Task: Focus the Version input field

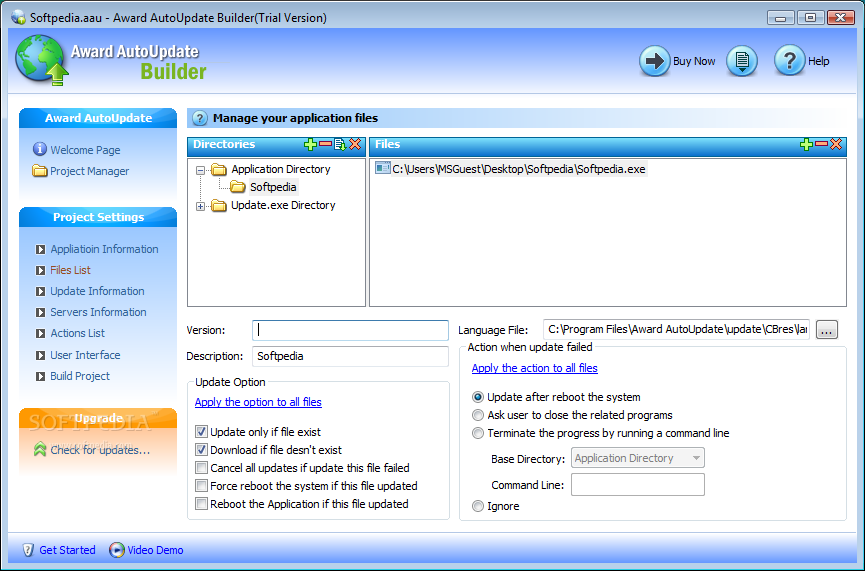Action: (x=350, y=330)
